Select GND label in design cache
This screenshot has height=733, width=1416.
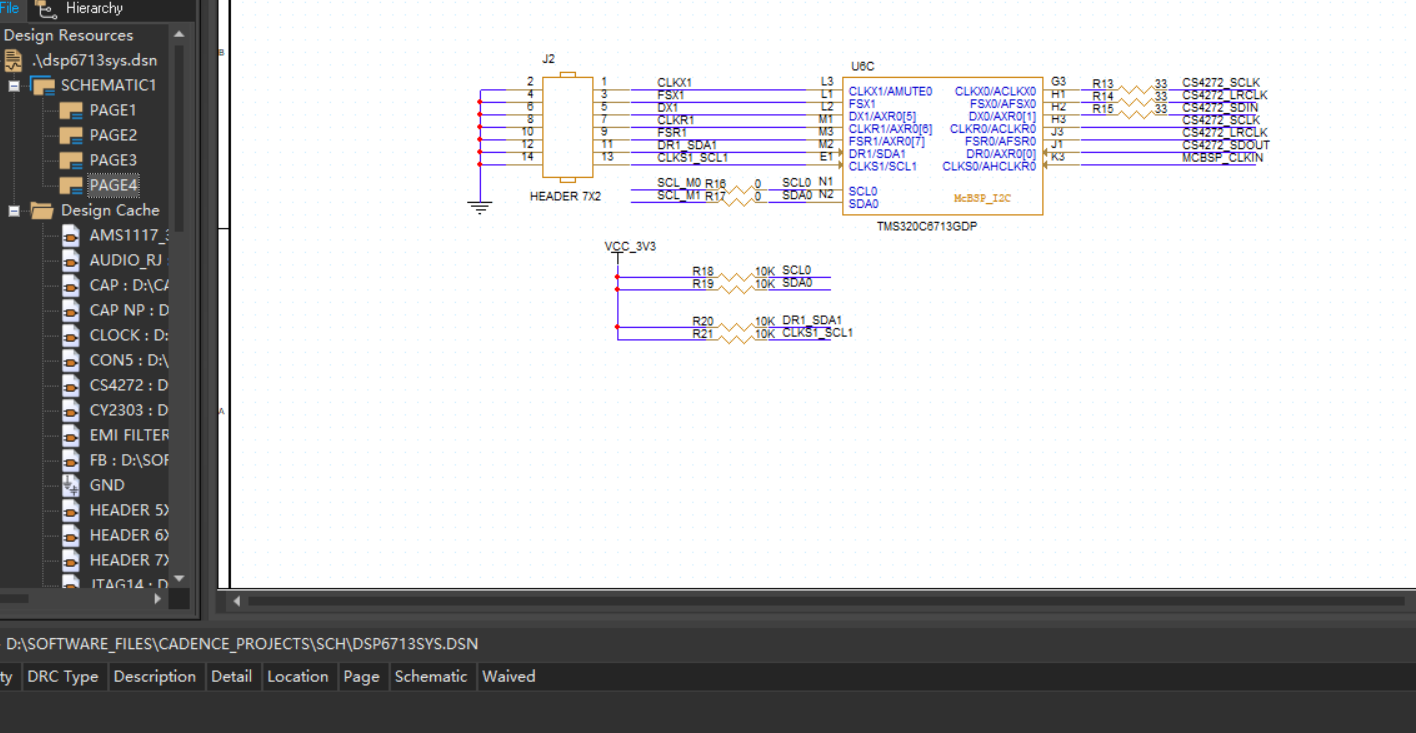click(107, 485)
